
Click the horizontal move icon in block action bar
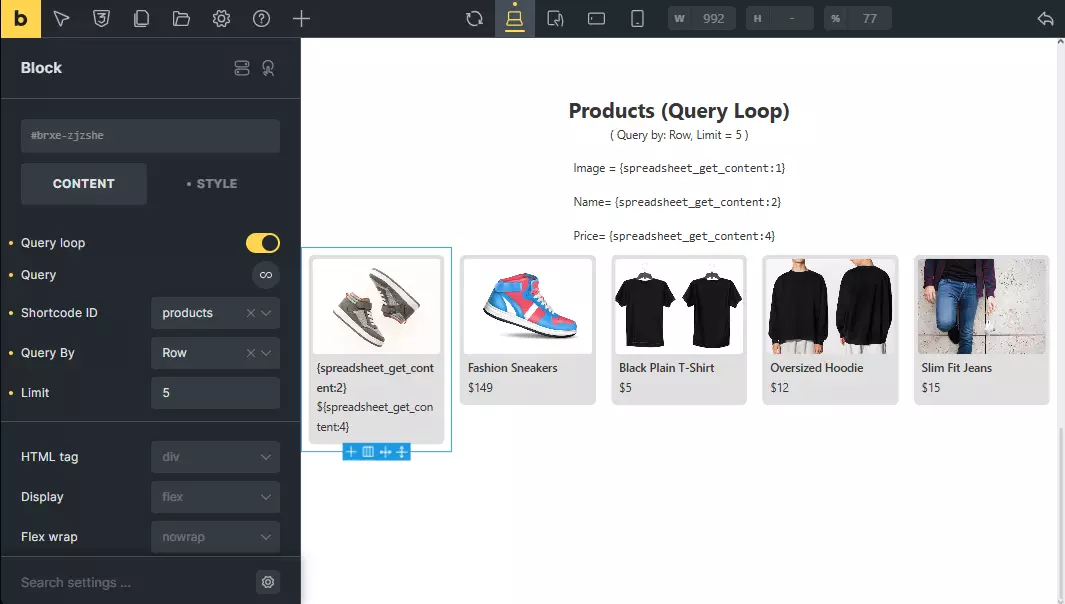click(x=385, y=452)
